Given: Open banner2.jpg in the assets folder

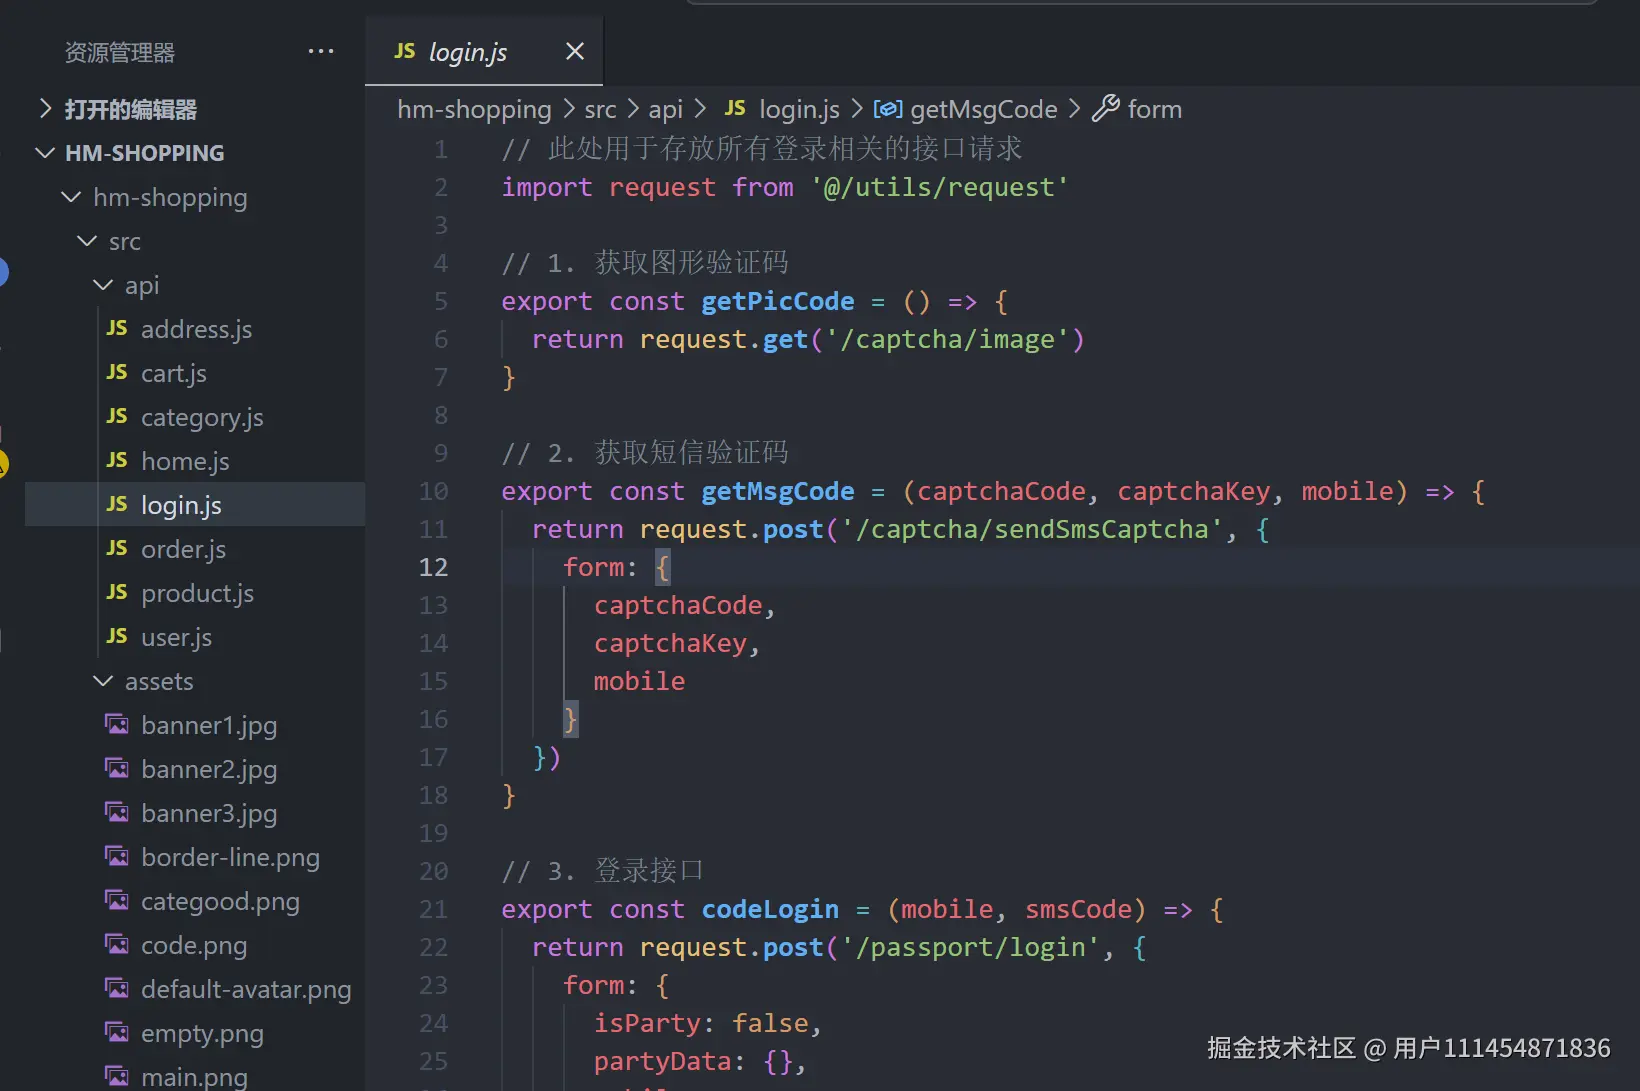Looking at the screenshot, I should coord(209,769).
